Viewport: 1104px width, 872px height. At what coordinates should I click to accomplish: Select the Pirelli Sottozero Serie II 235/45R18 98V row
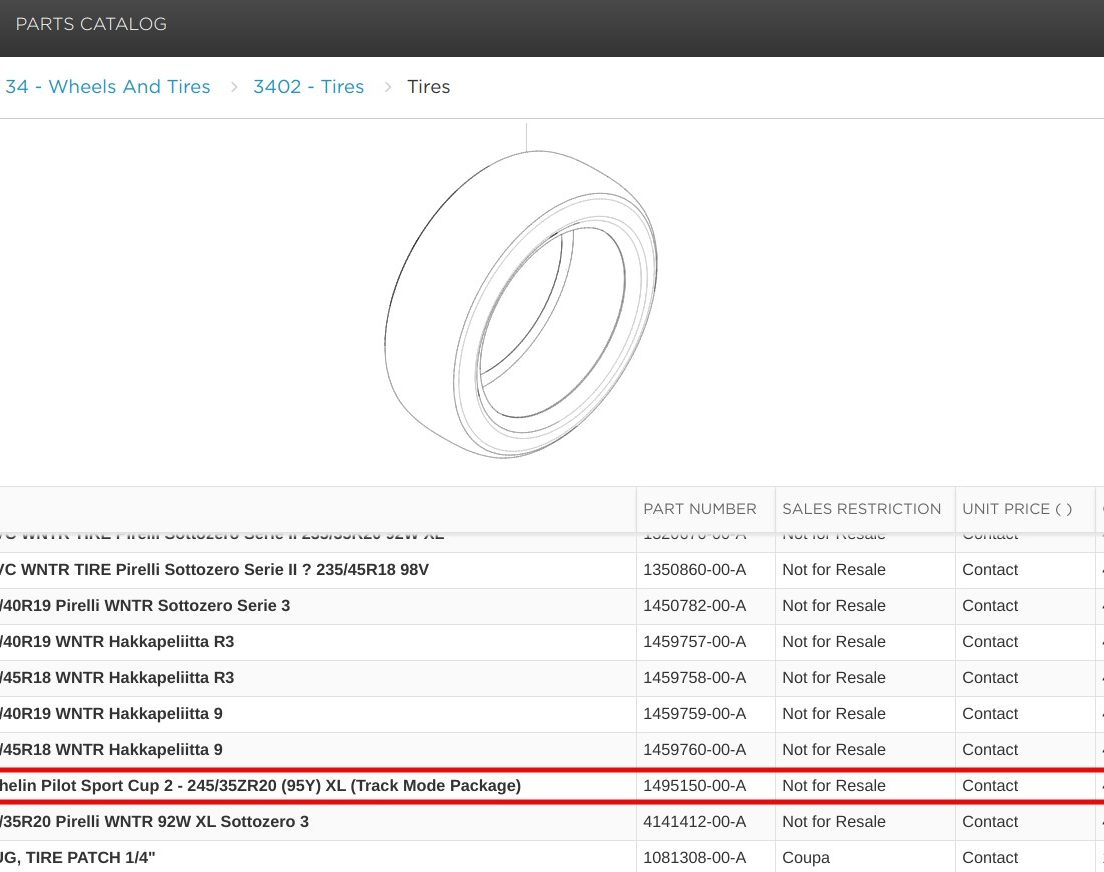click(552, 570)
